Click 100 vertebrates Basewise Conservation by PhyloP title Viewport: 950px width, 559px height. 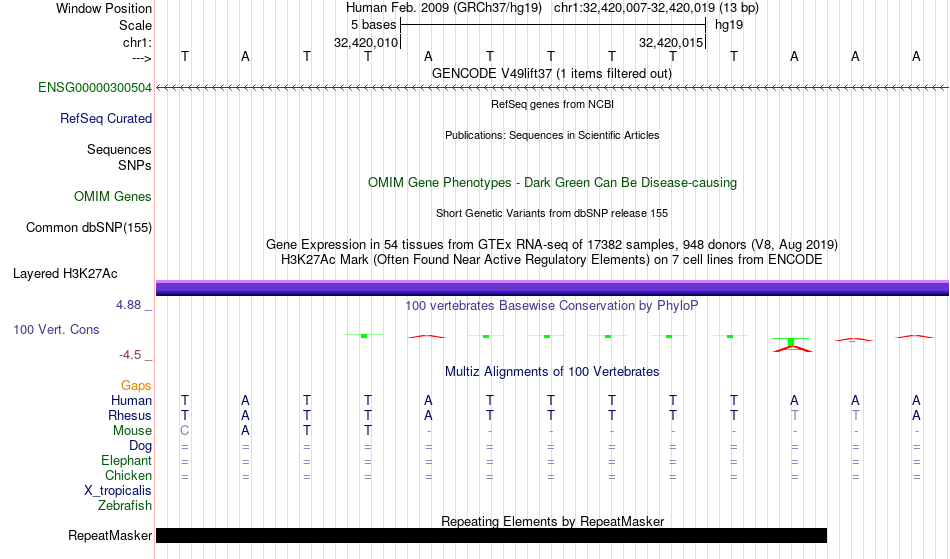point(551,306)
